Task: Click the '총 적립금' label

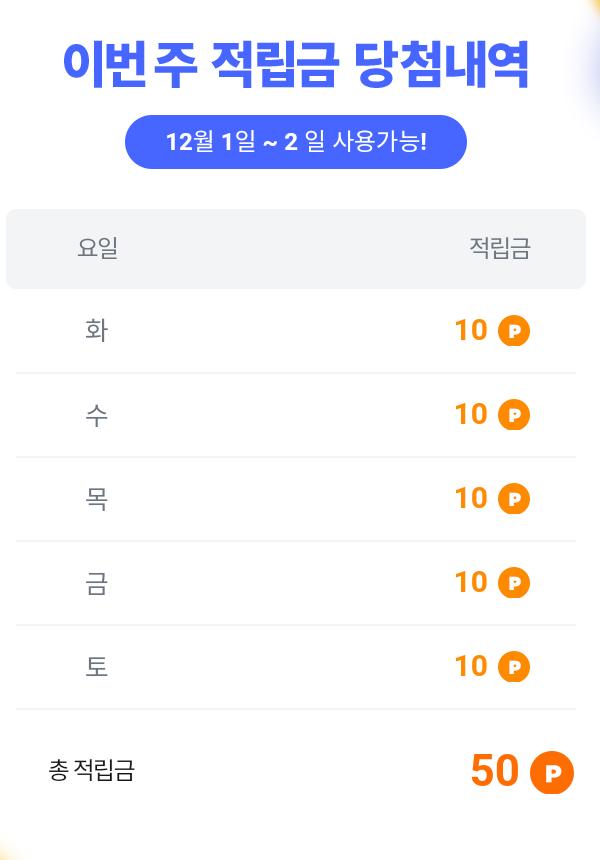Action: [x=91, y=770]
